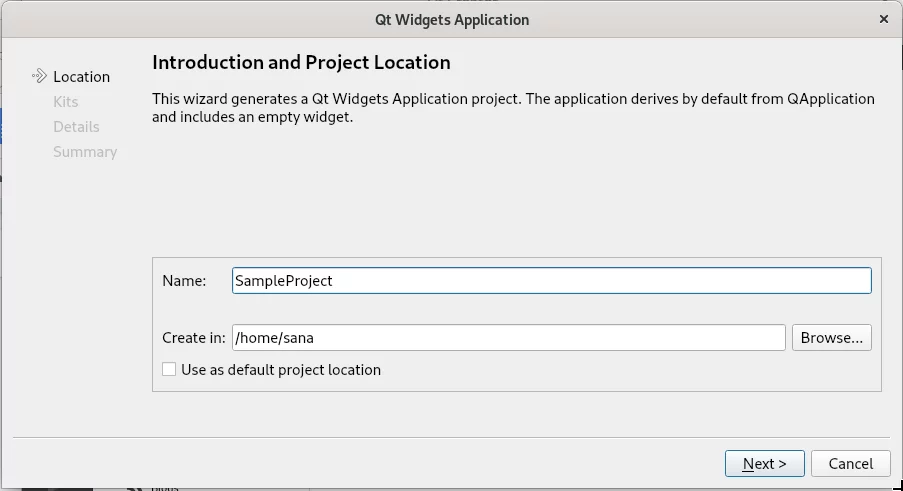The height and width of the screenshot is (491, 903).
Task: Select the Location wizard step
Action: 81,77
